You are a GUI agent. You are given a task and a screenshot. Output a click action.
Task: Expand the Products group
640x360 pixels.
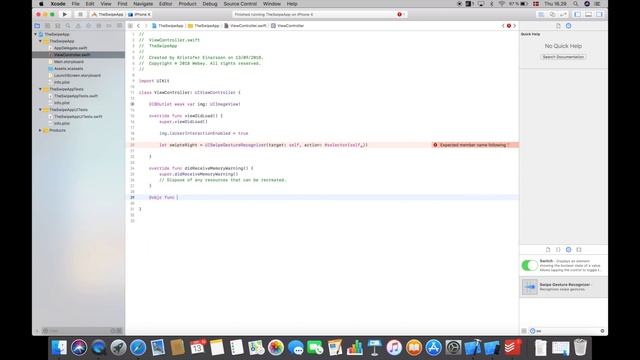40,130
